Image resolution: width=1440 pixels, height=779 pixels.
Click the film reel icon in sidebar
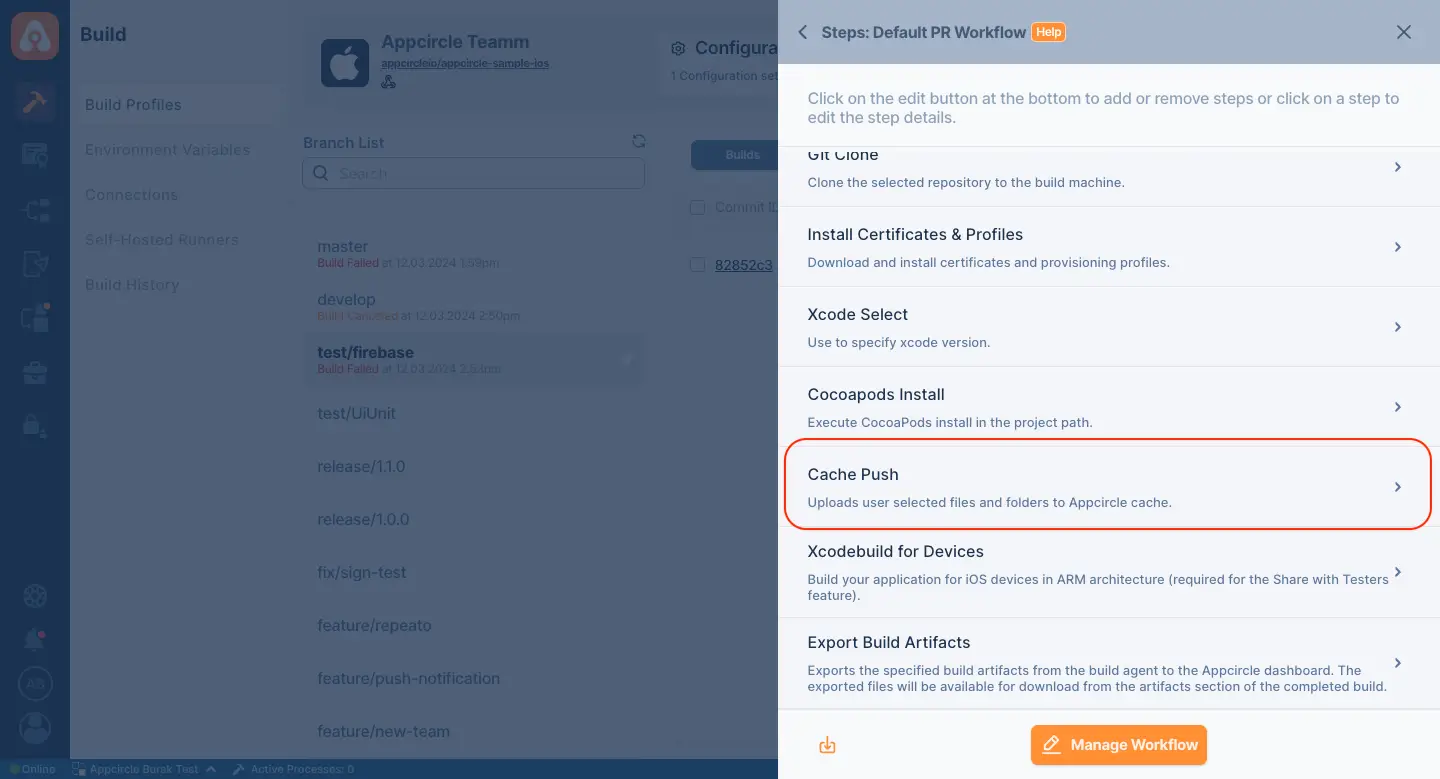pyautogui.click(x=35, y=597)
